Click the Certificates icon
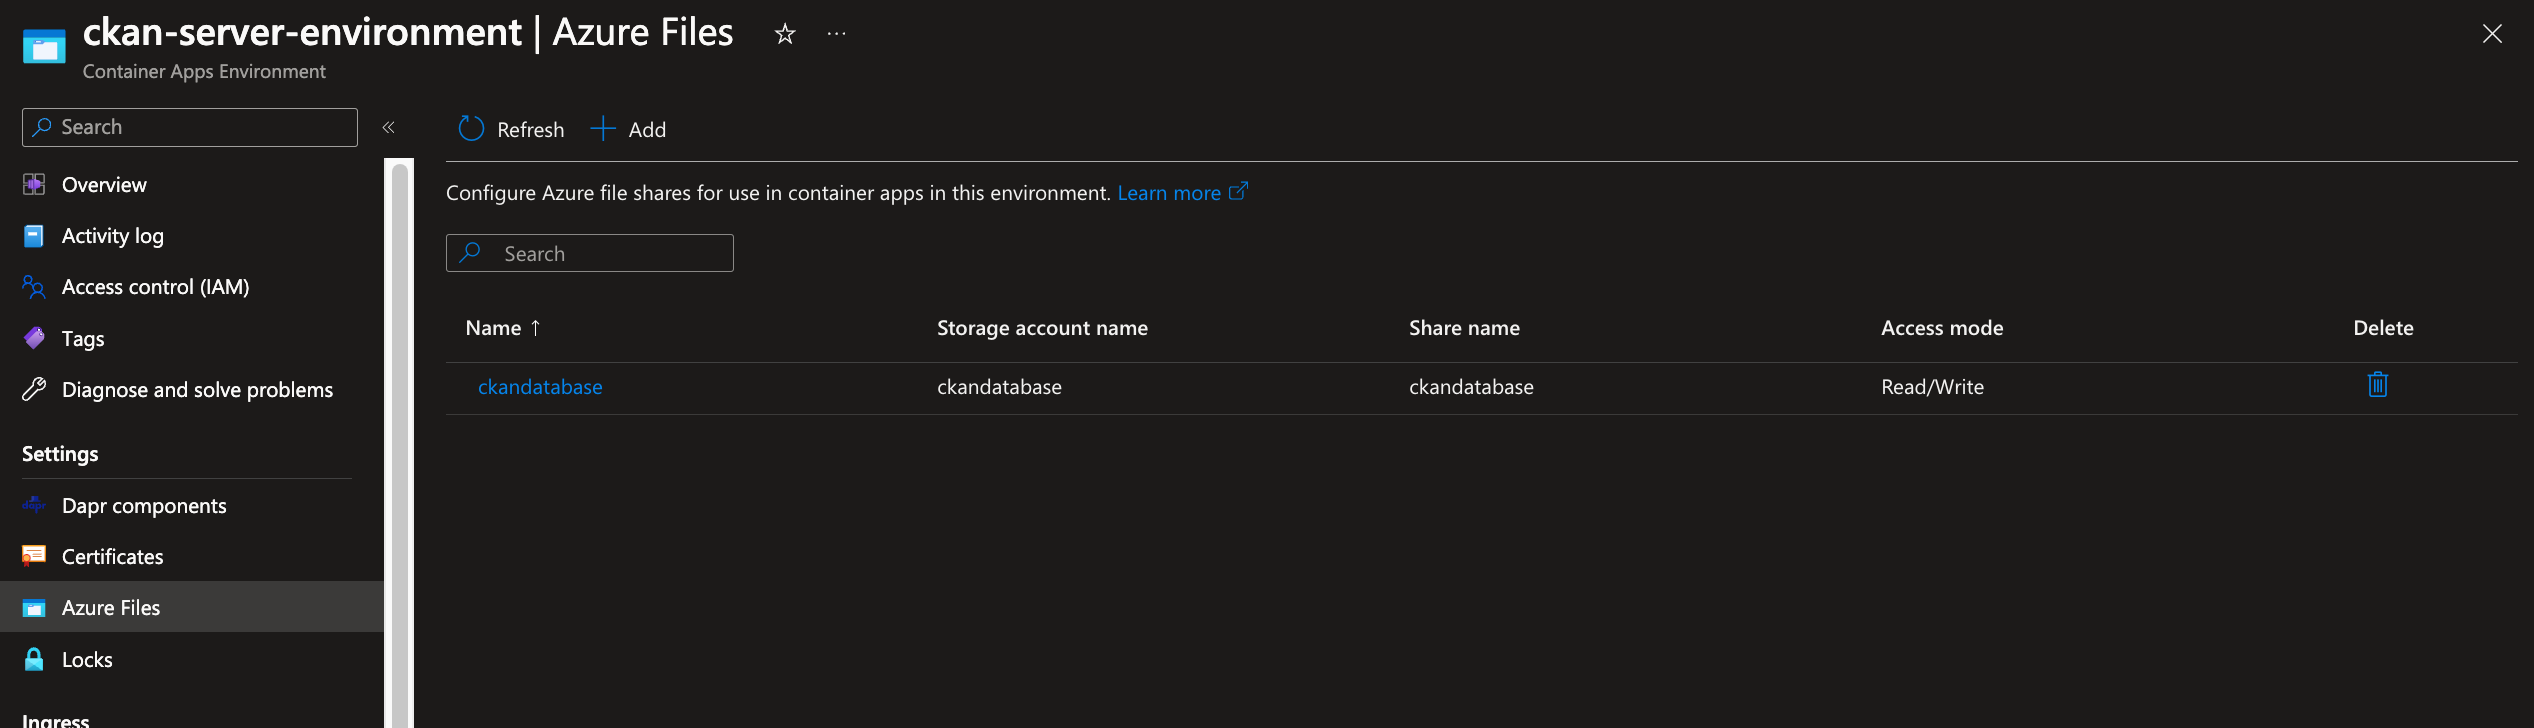 (34, 556)
